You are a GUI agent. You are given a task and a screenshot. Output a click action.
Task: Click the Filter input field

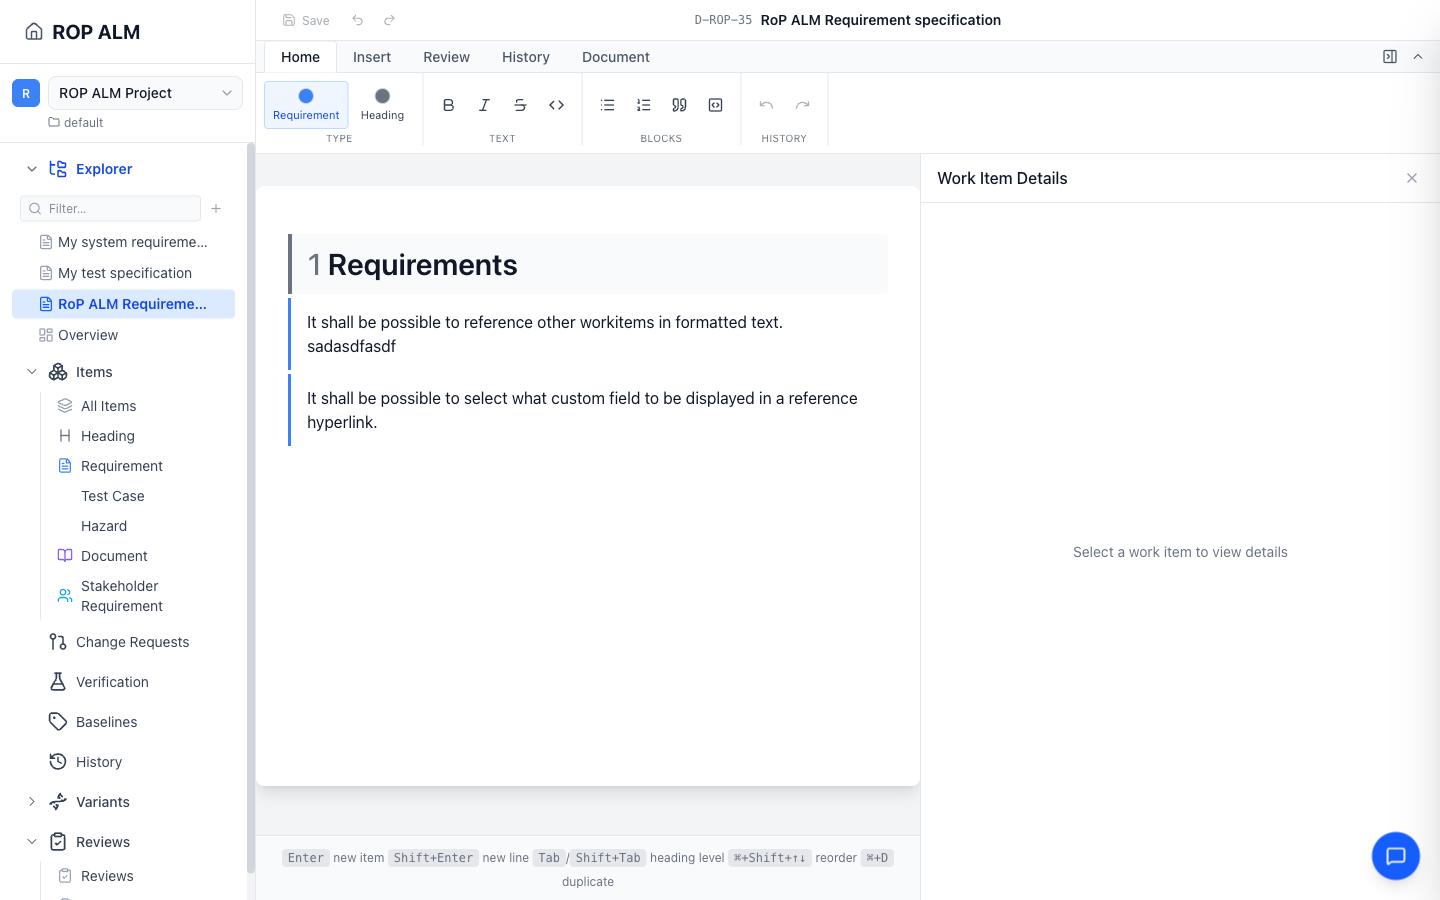pyautogui.click(x=110, y=208)
